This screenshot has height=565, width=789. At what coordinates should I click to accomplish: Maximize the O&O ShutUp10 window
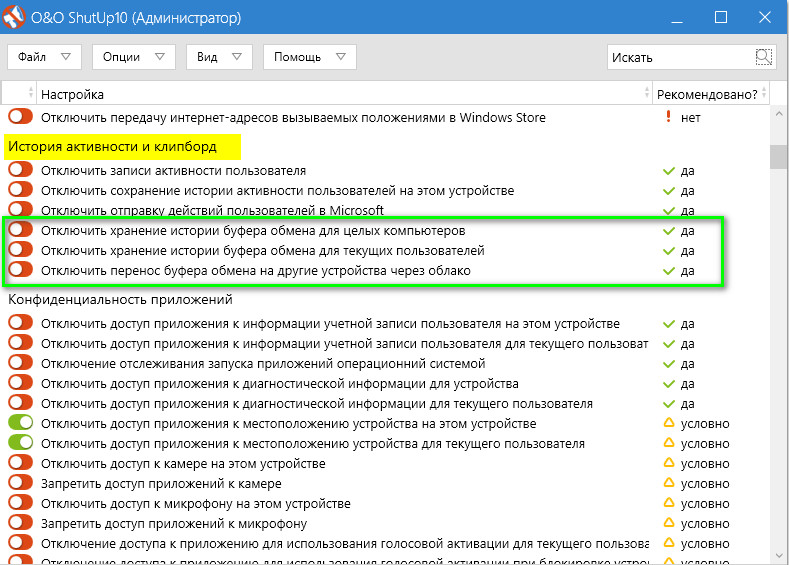pyautogui.click(x=721, y=18)
